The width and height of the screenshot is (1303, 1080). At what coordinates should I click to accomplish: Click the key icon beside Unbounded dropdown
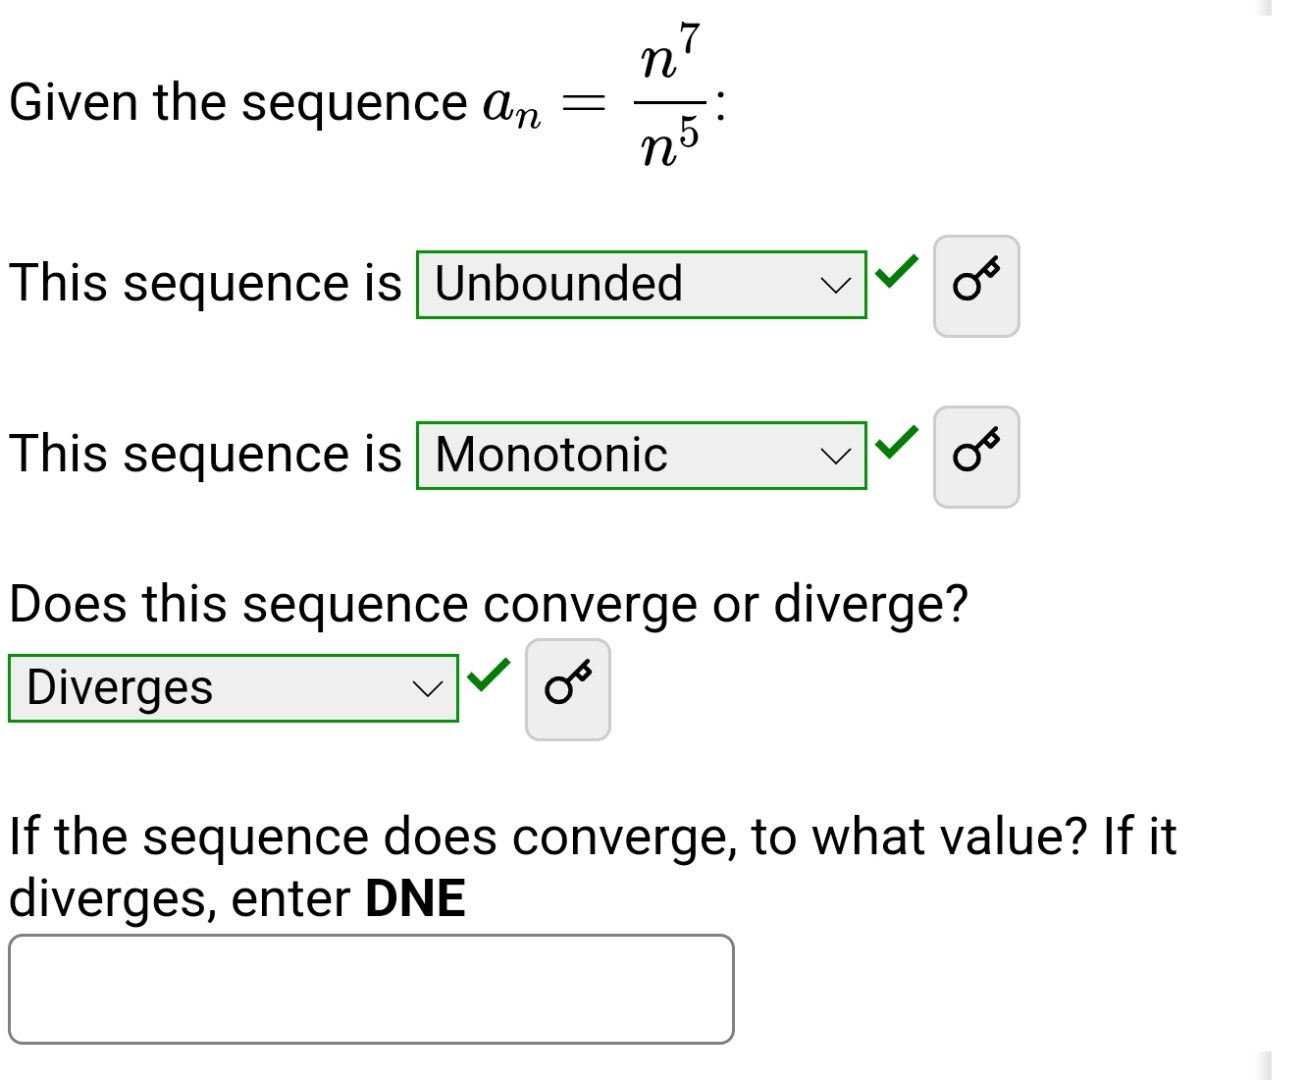point(976,286)
